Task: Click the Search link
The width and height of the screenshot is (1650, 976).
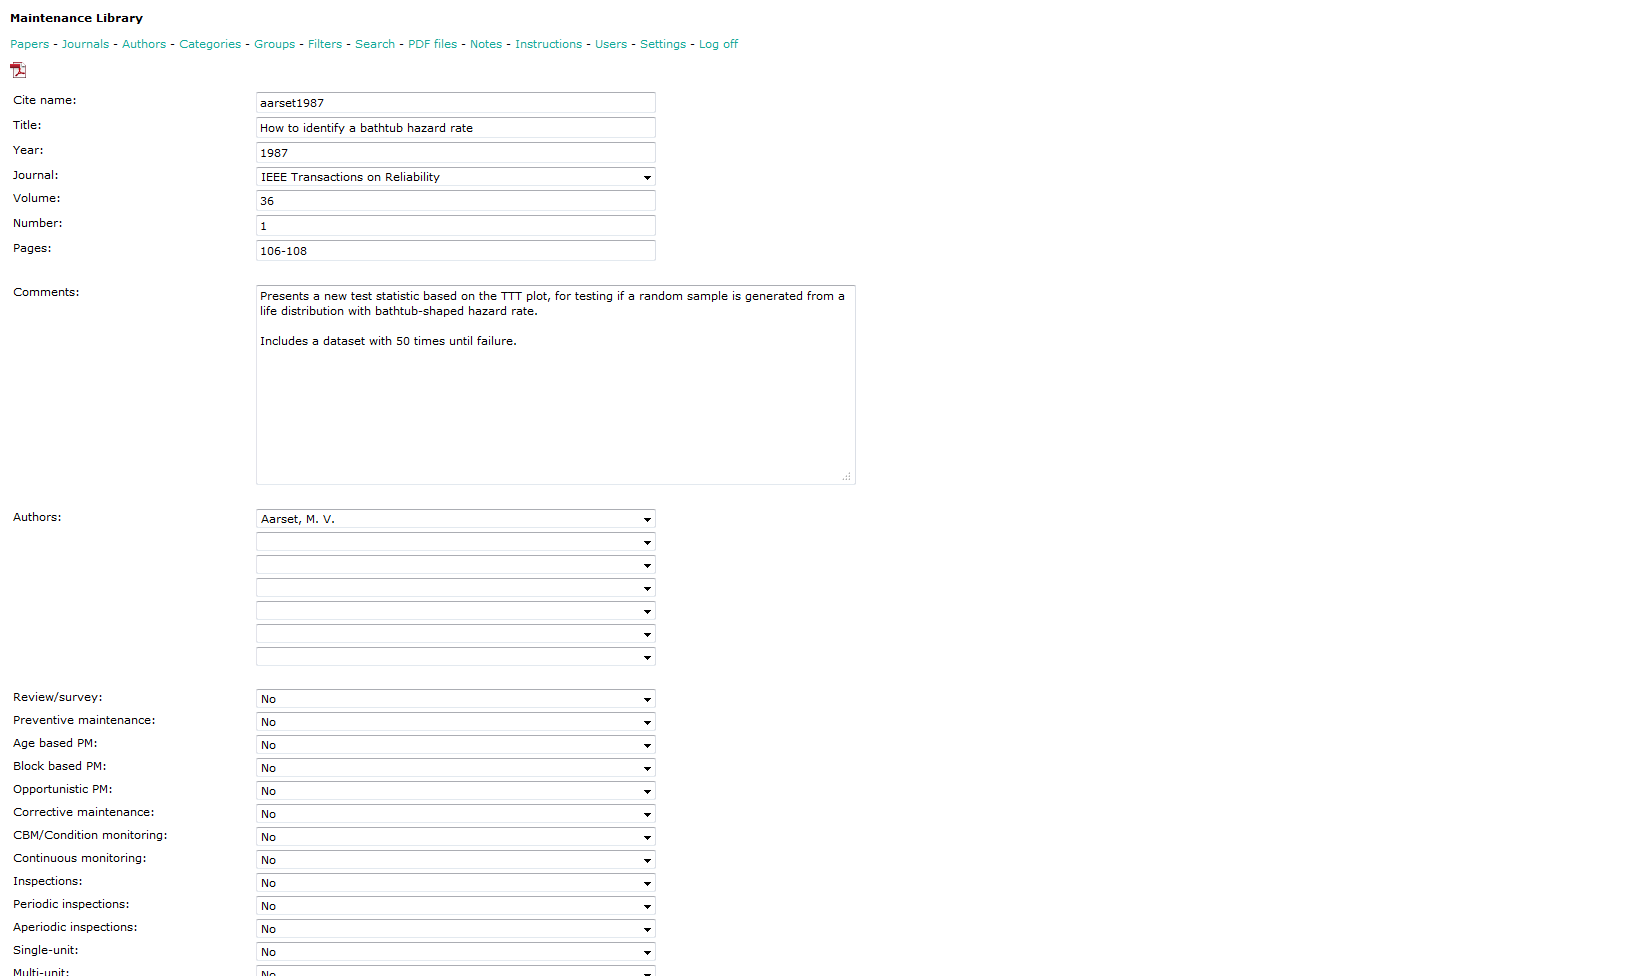Action: click(375, 44)
